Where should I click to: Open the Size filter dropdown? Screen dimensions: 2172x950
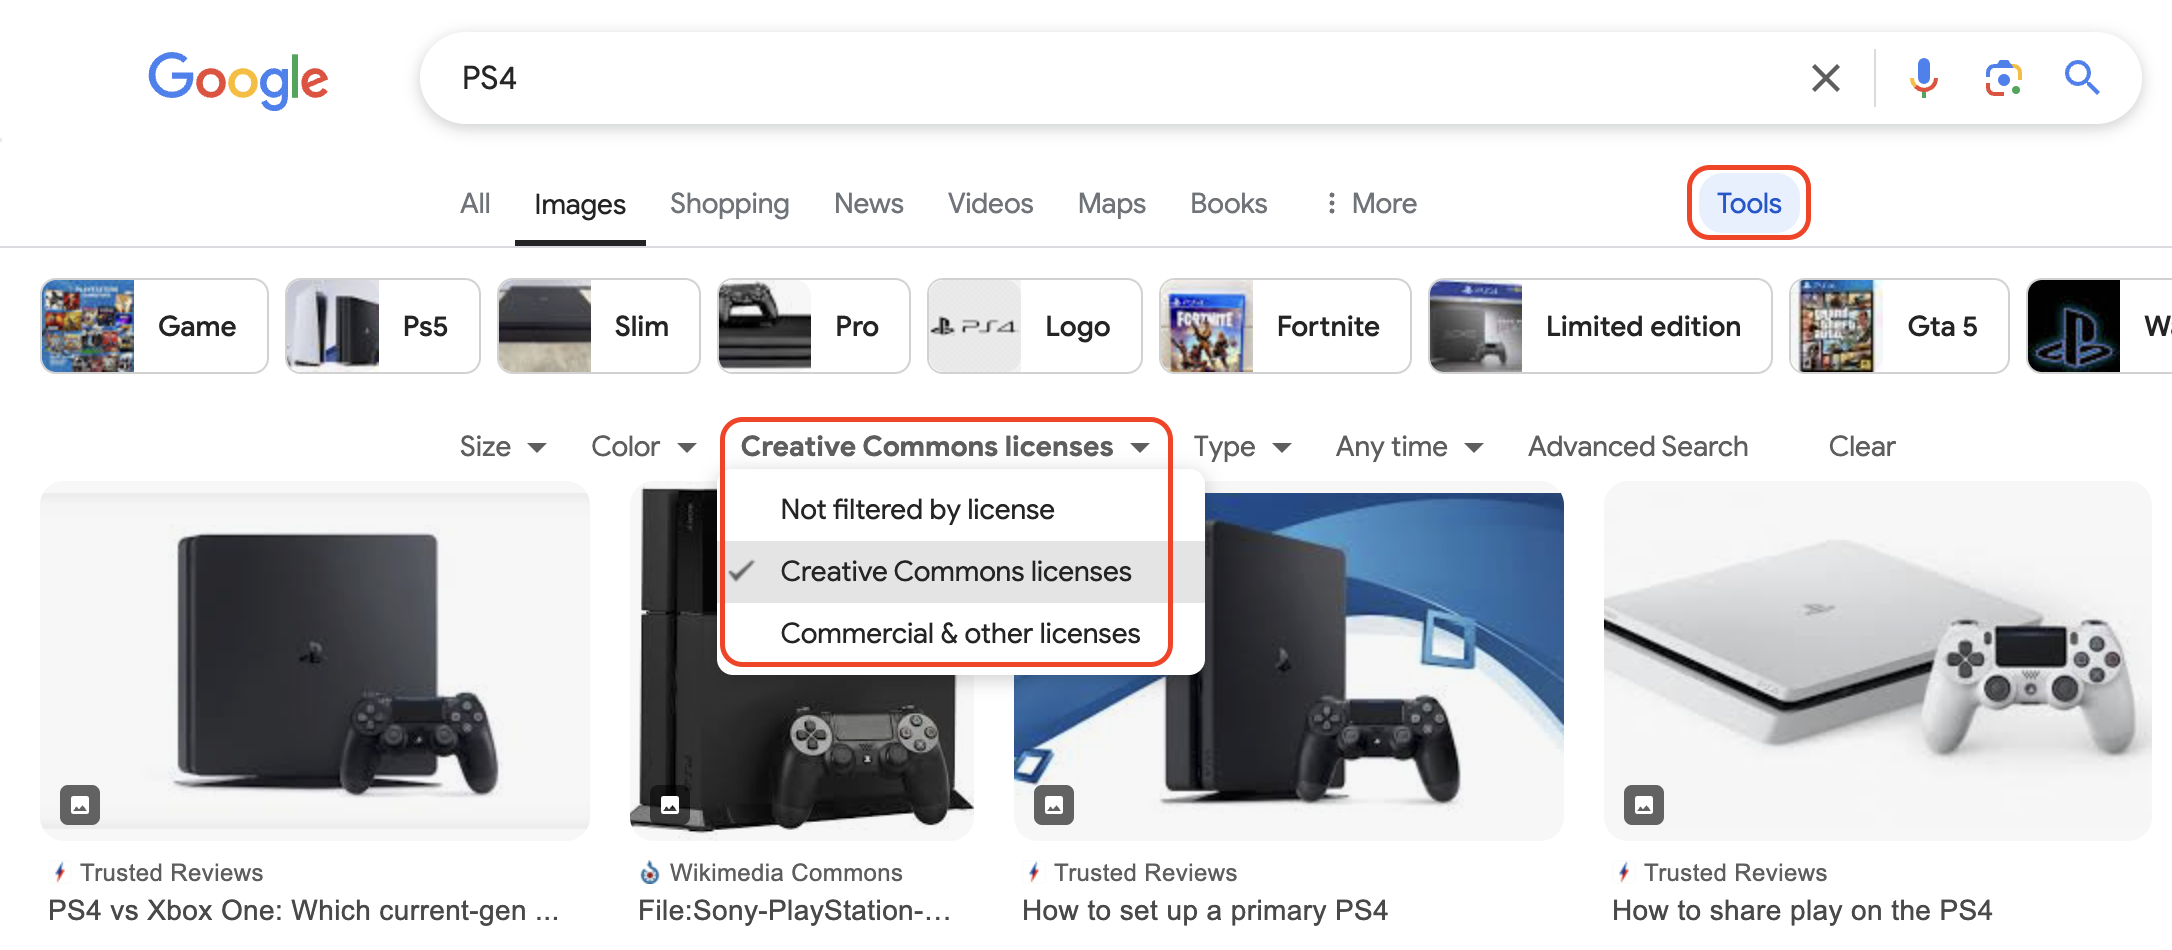pos(502,446)
